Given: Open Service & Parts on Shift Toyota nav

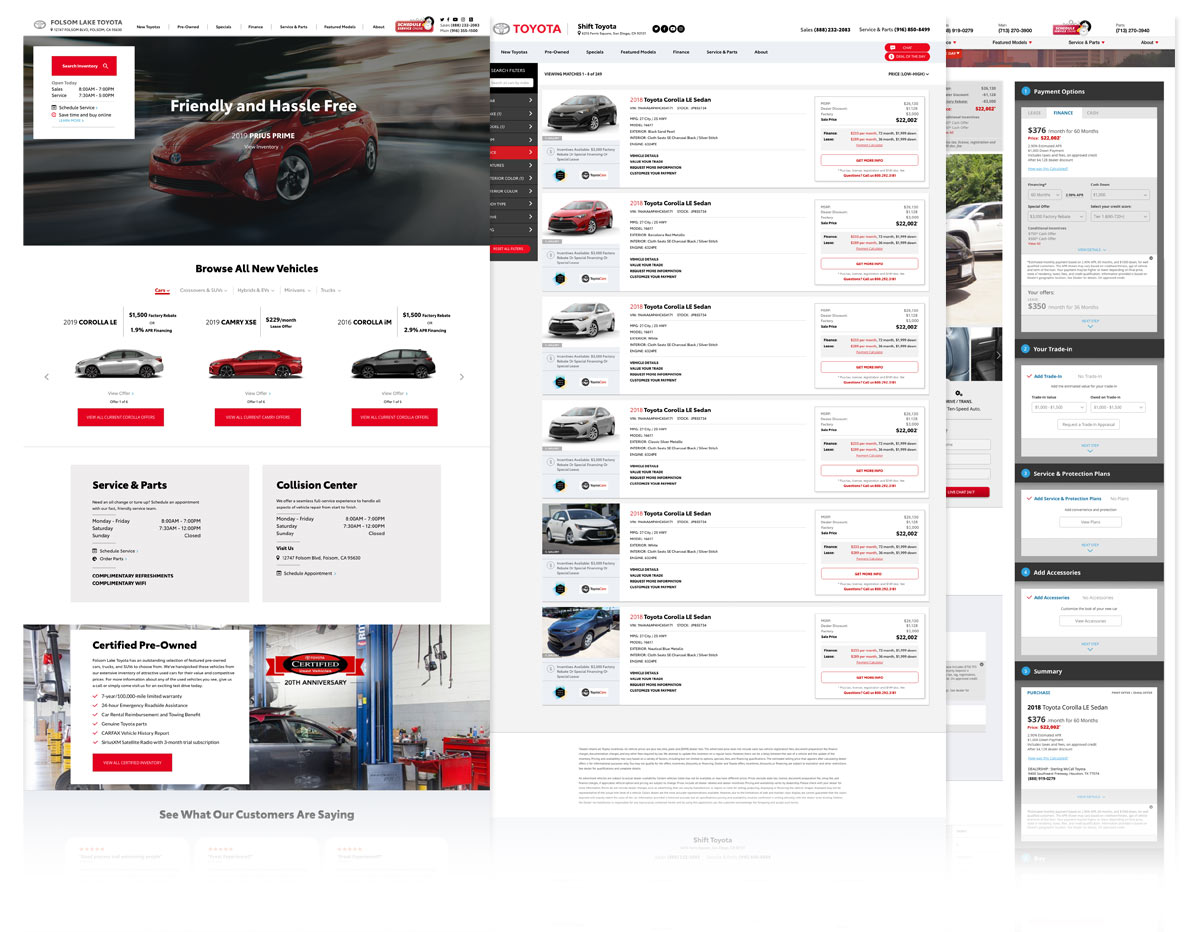Looking at the screenshot, I should (722, 52).
